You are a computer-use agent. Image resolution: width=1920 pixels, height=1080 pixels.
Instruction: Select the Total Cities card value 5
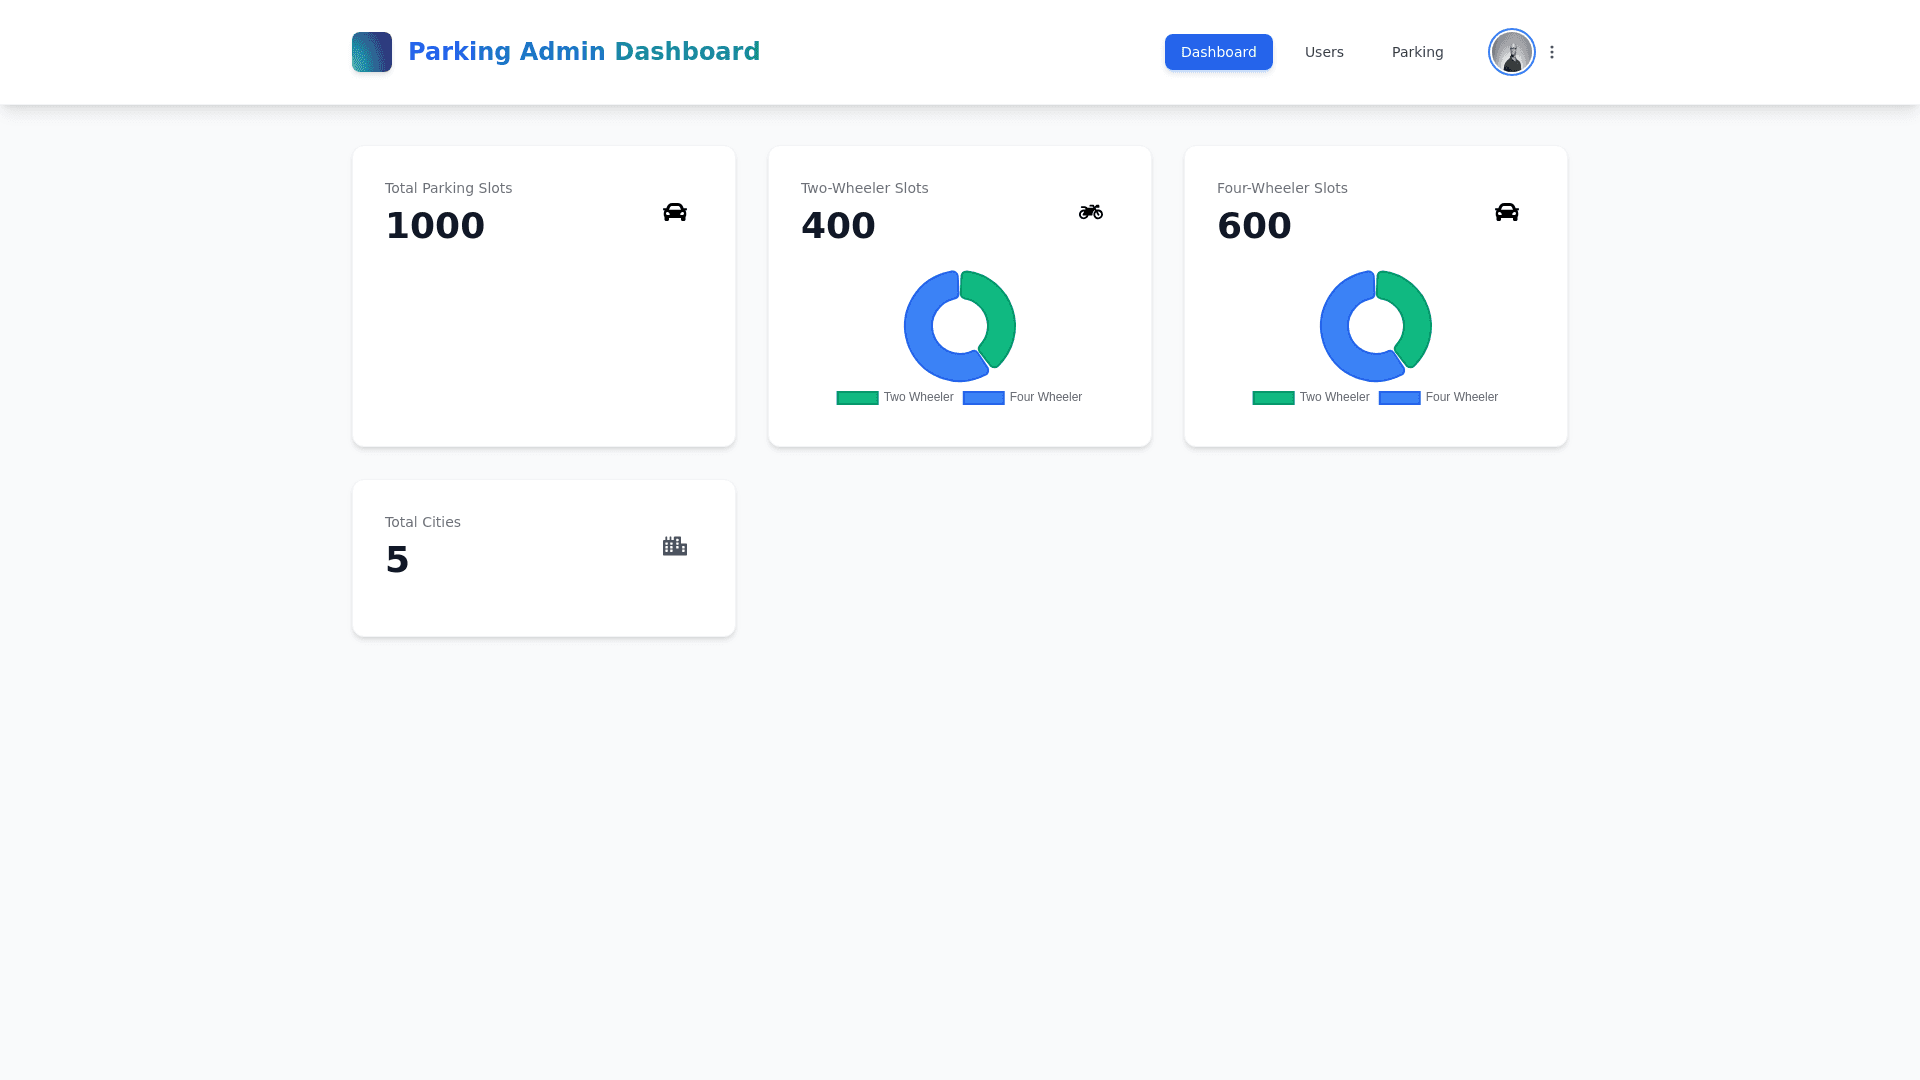click(397, 560)
